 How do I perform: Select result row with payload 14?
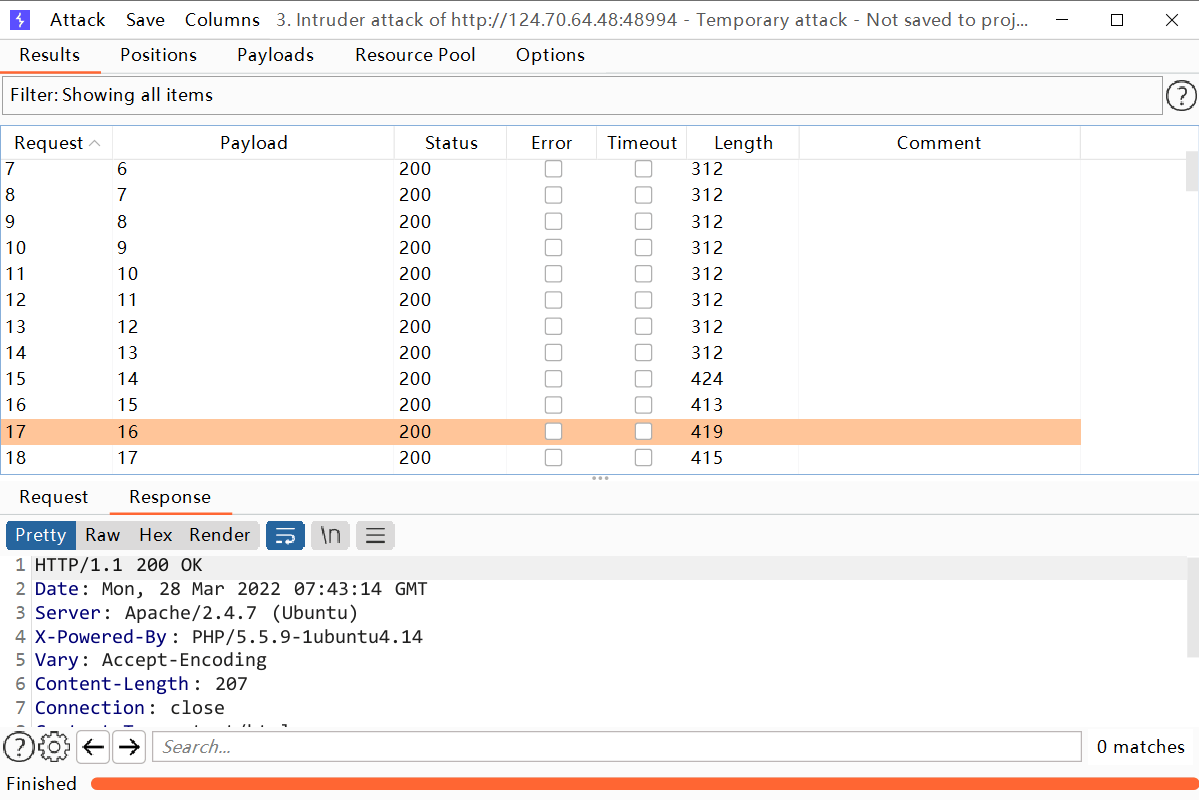pos(541,379)
